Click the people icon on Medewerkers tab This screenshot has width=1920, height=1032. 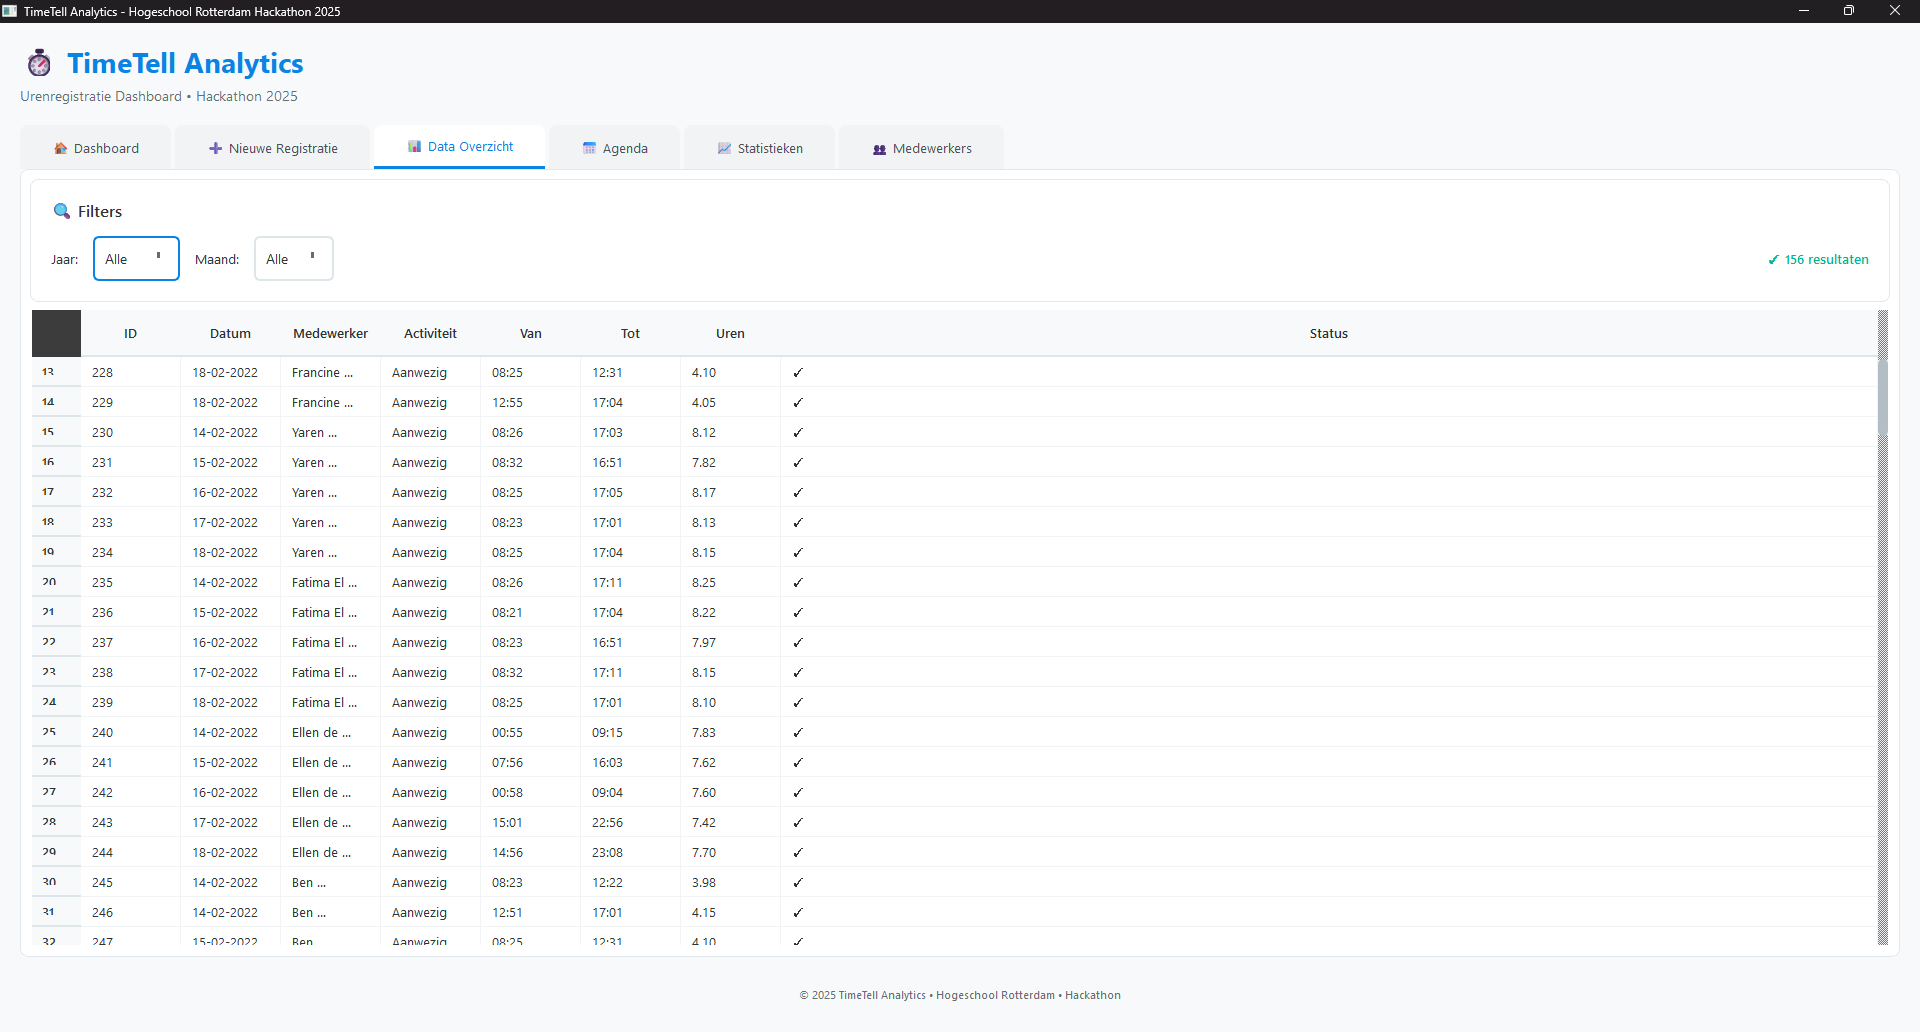coord(879,149)
